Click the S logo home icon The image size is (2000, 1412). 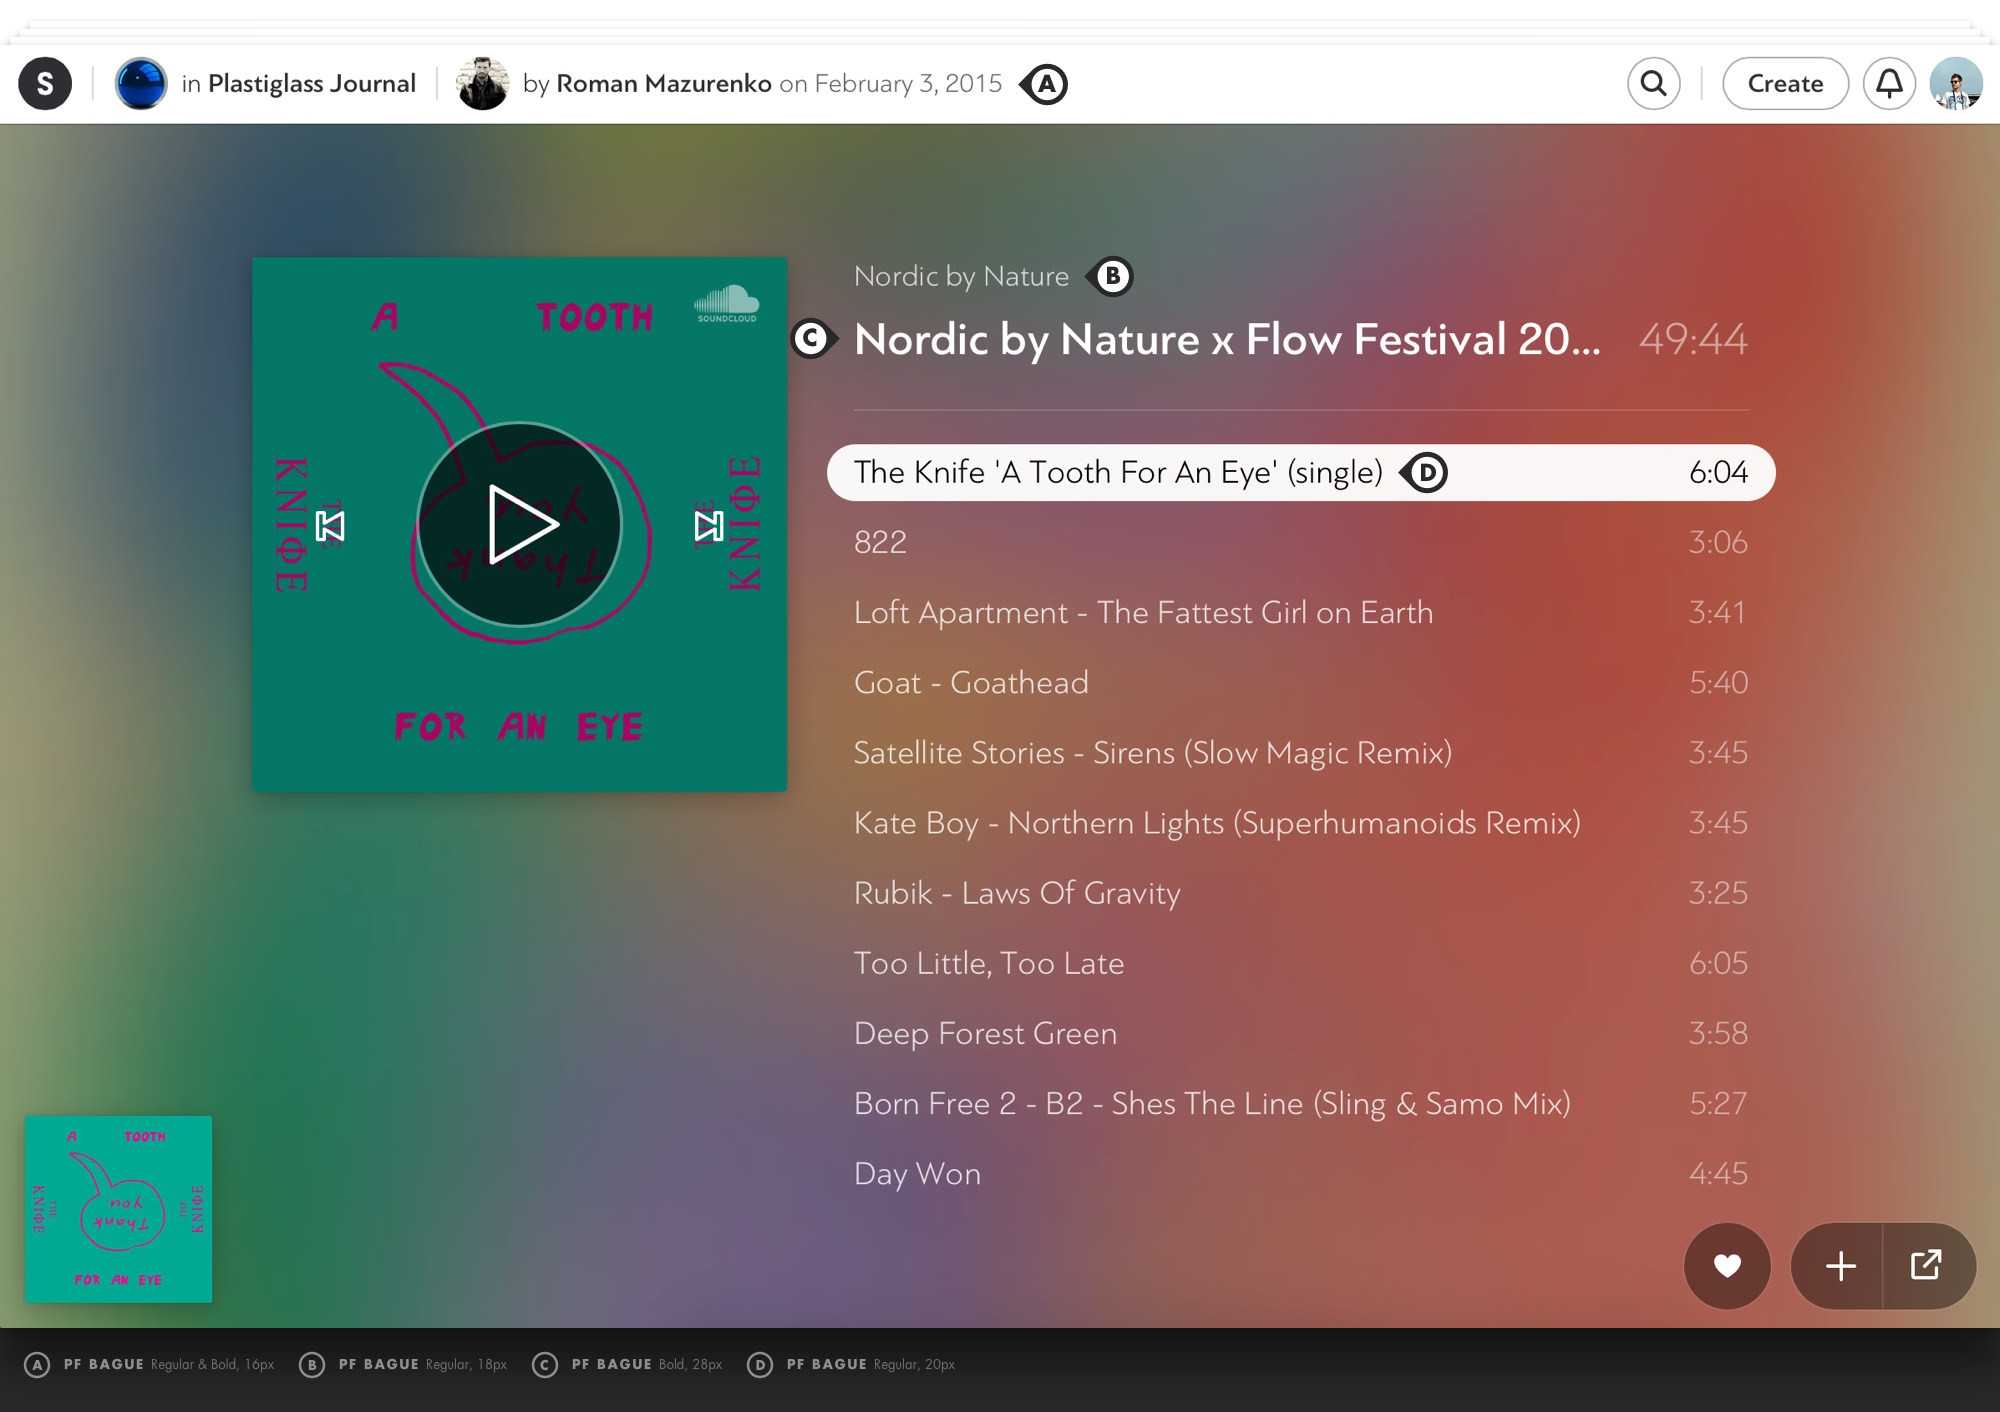point(45,83)
